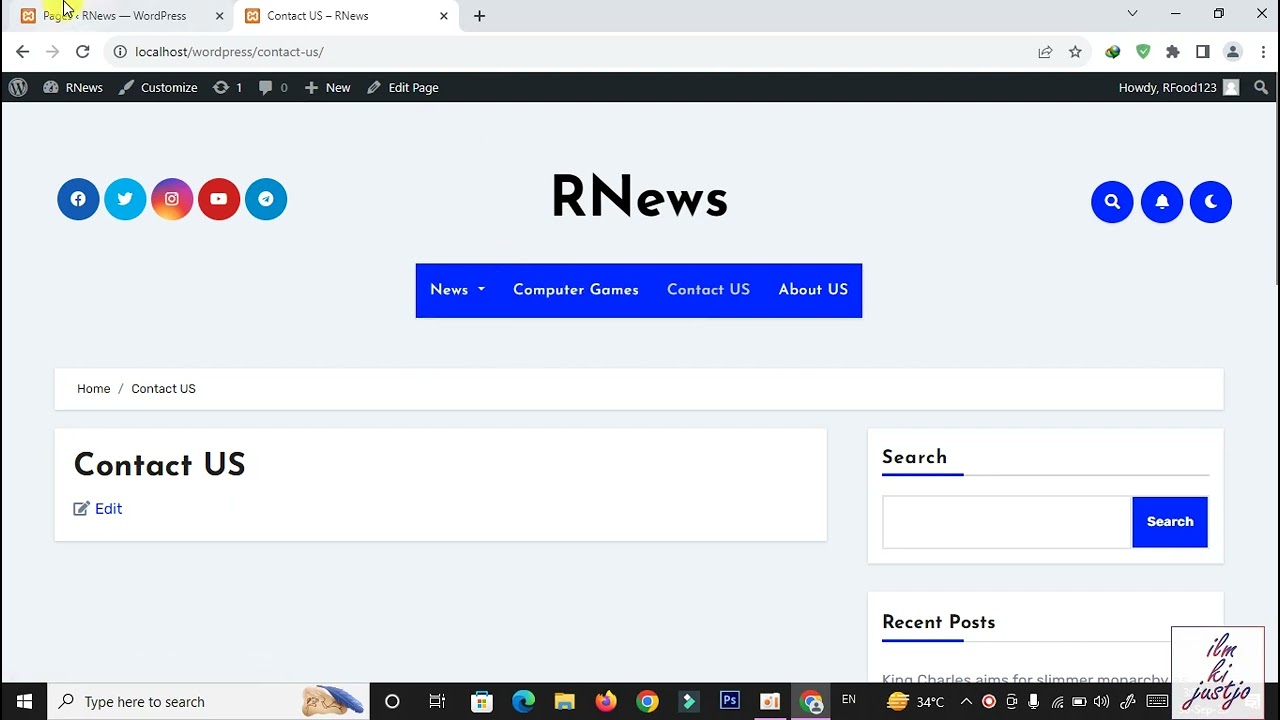
Task: Open Howdy, RFood123 account menu
Action: [1179, 87]
